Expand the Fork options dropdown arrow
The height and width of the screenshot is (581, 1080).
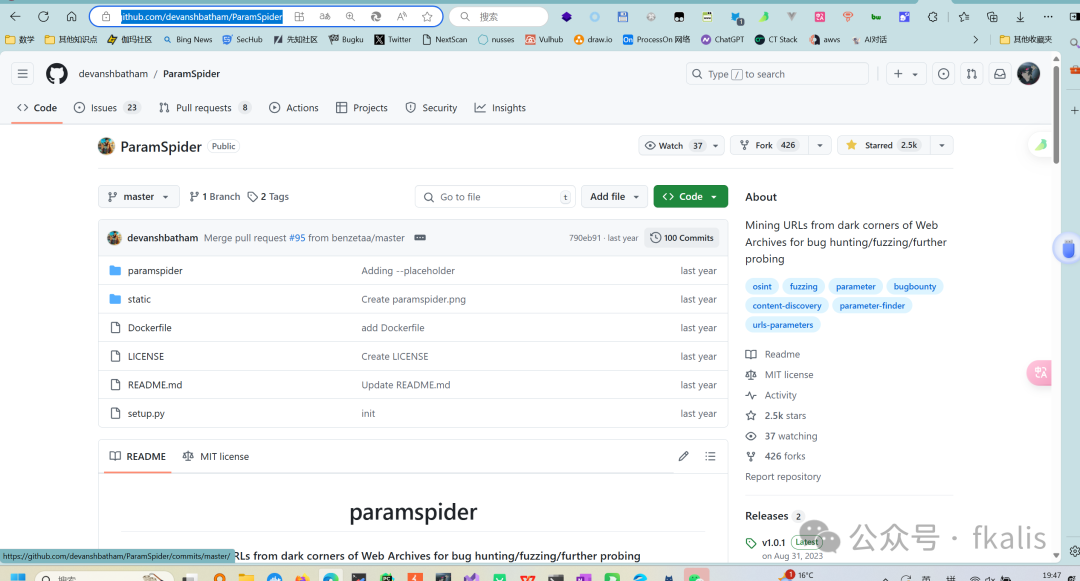coord(820,145)
